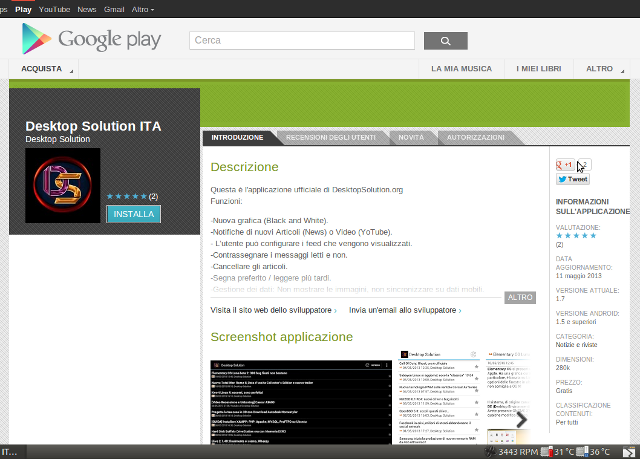Screen dimensions: 640x459
Task: Click the Cerca search field
Action: pyautogui.click(x=302, y=40)
